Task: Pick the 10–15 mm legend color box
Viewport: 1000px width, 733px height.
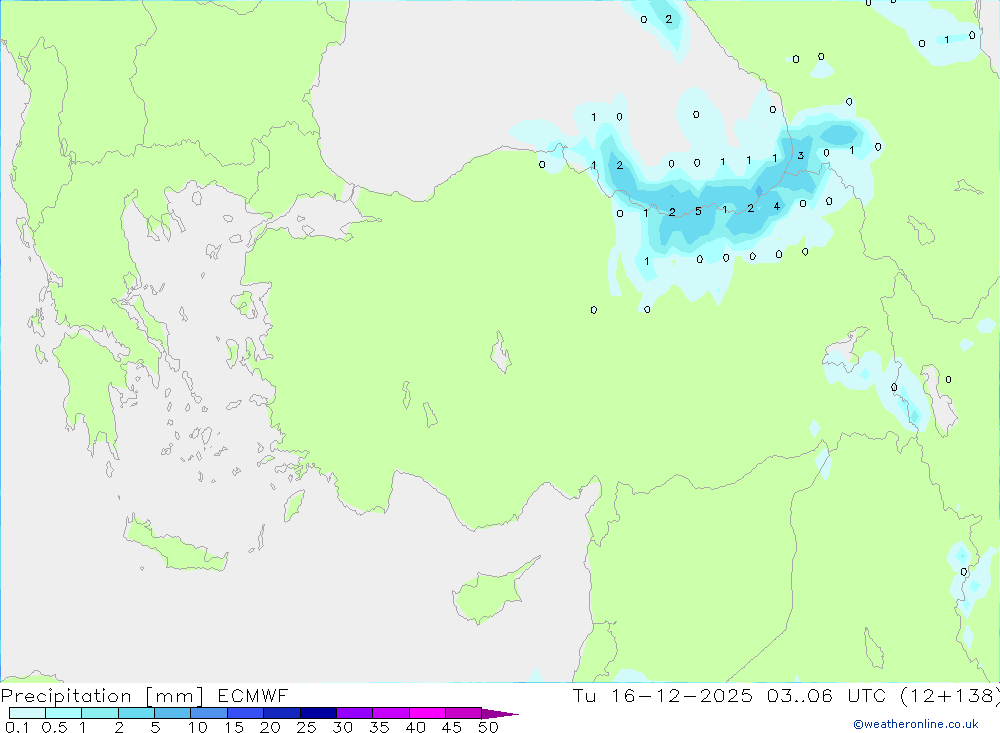Action: [209, 713]
